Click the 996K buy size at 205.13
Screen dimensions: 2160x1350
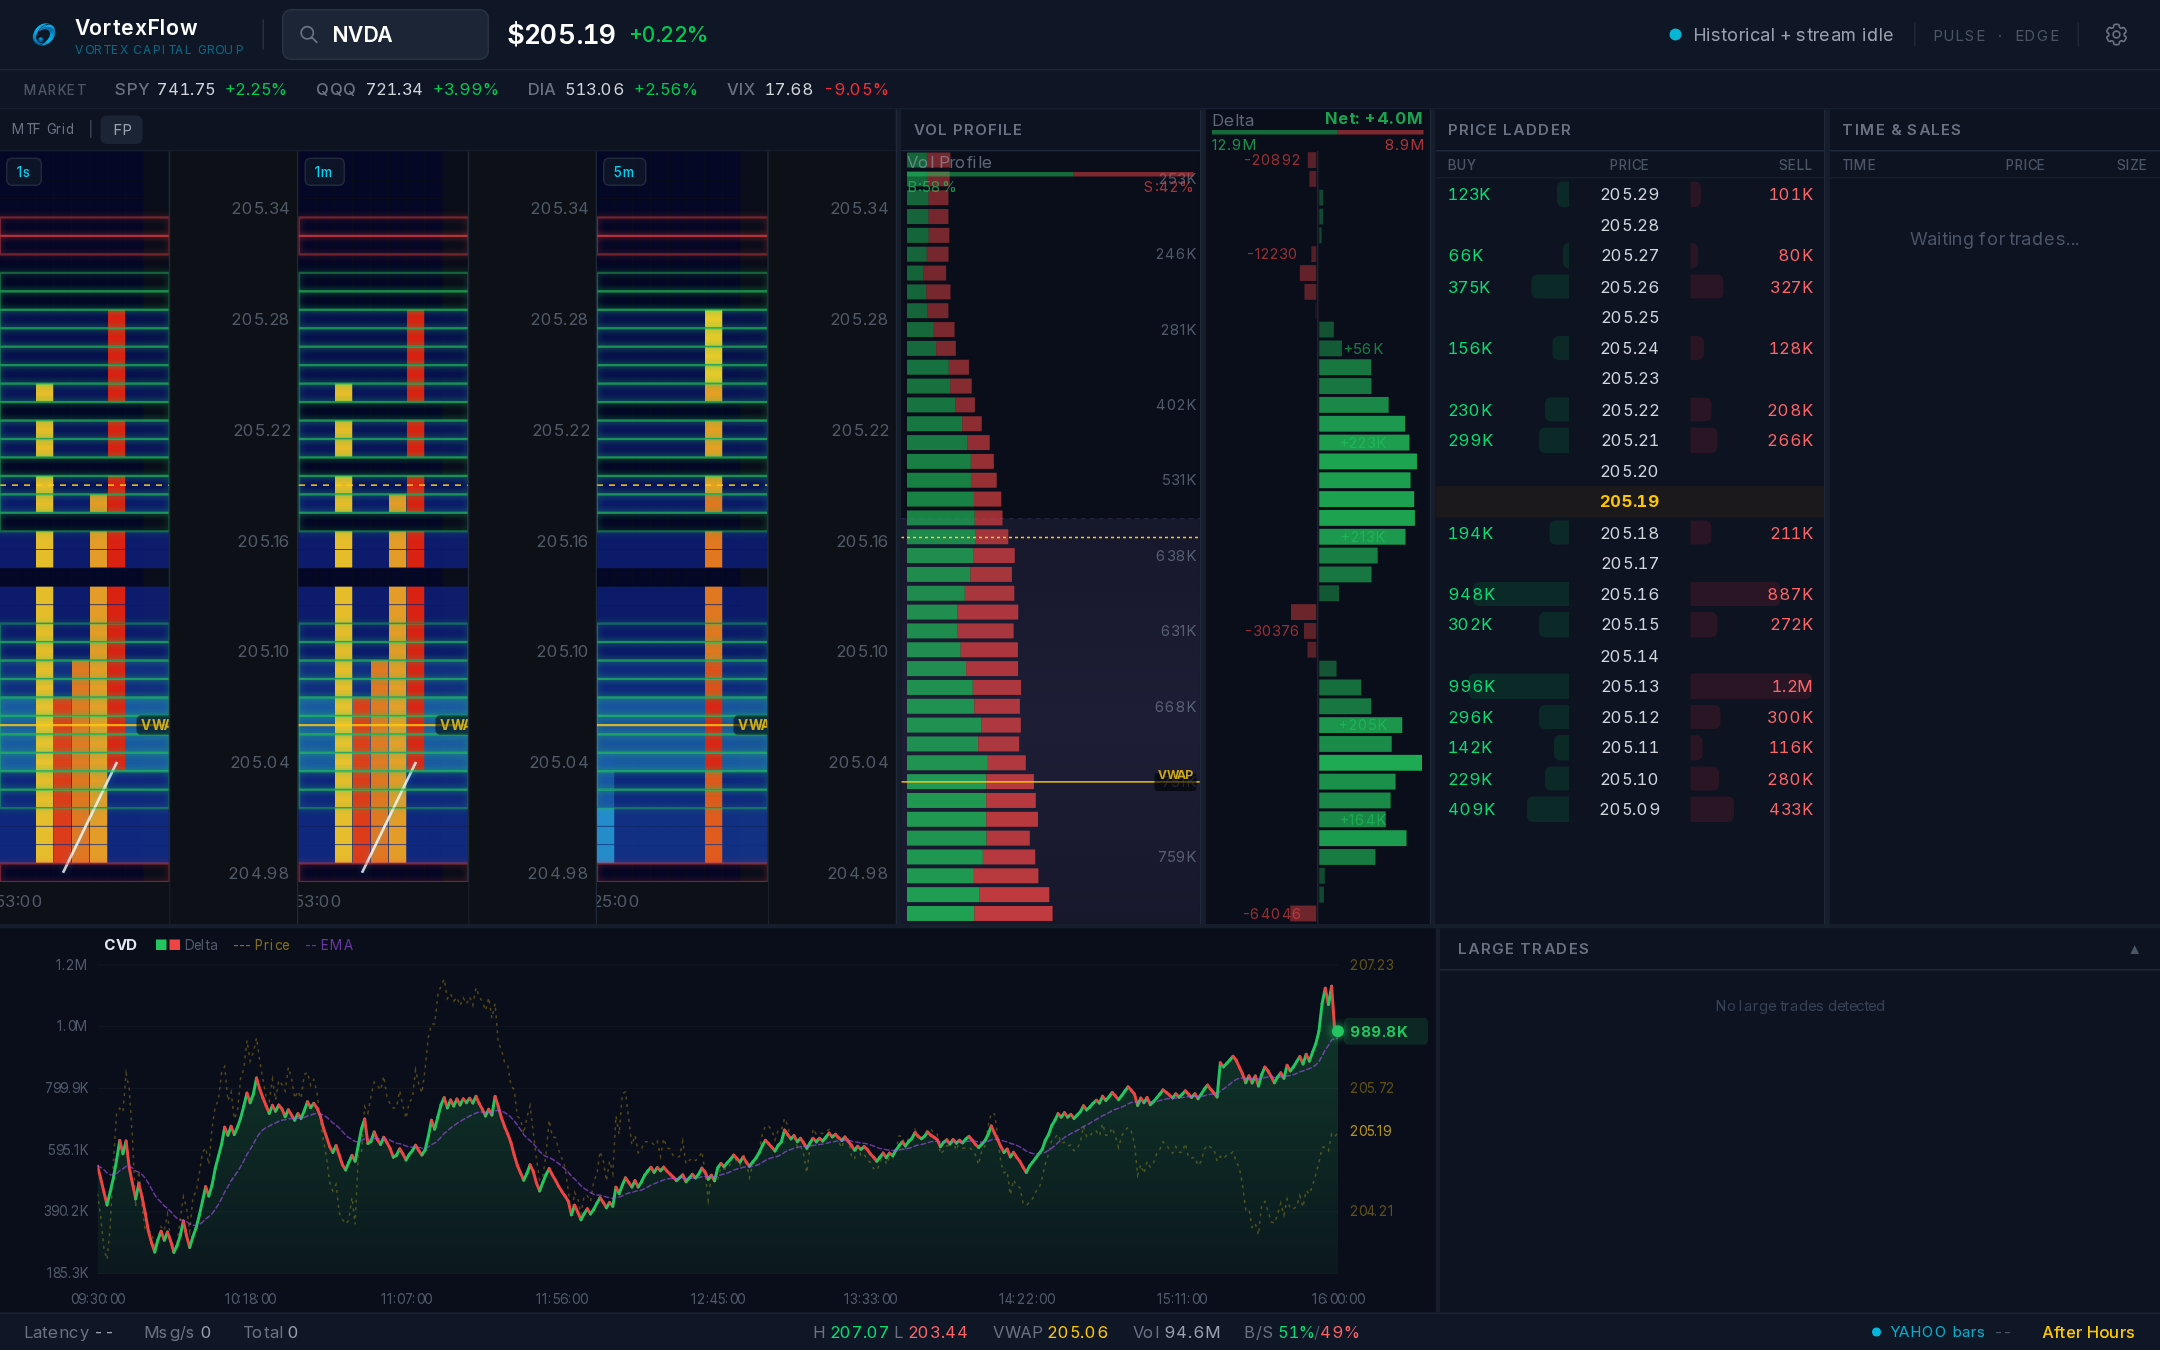coord(1471,686)
